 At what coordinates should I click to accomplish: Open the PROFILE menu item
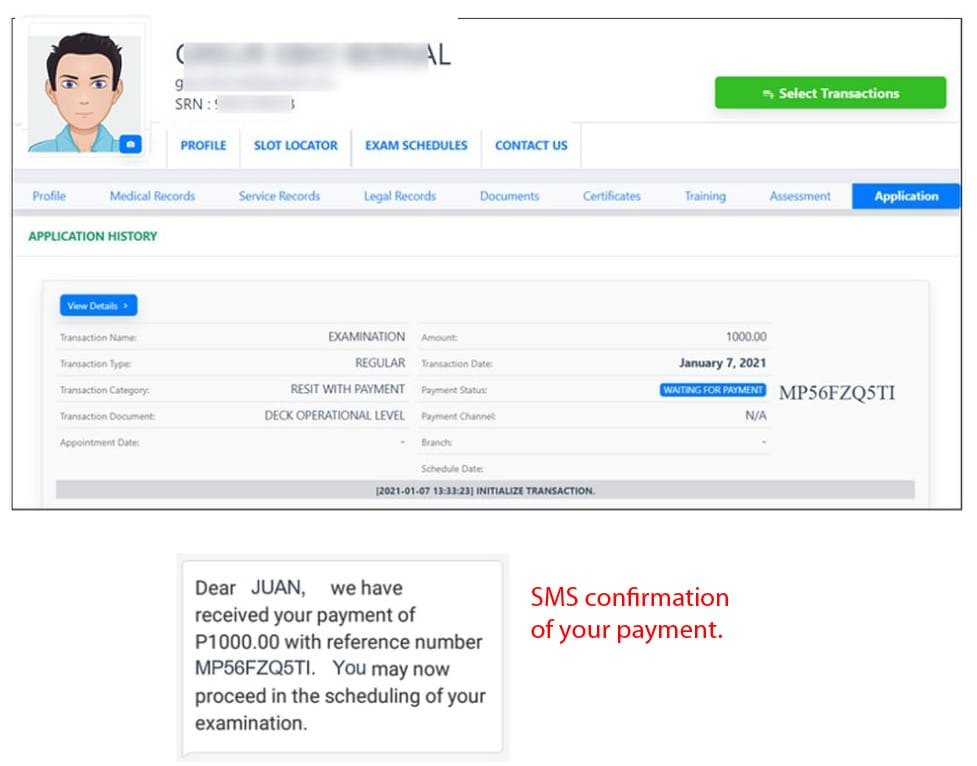point(203,145)
